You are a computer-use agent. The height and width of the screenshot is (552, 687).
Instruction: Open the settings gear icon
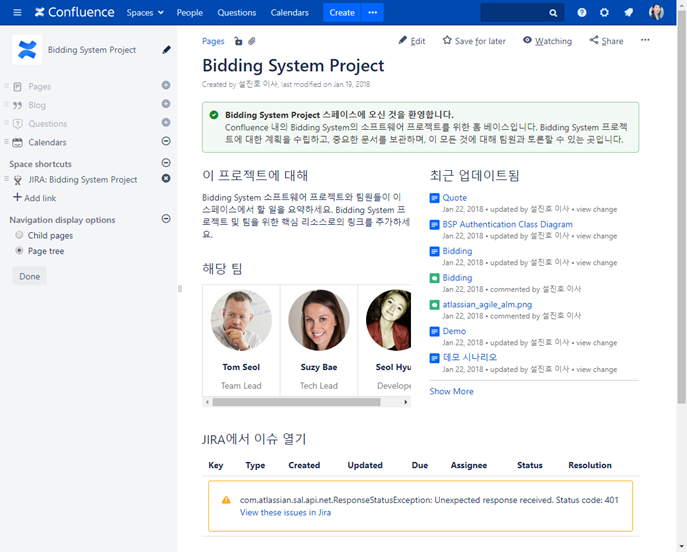(x=604, y=13)
